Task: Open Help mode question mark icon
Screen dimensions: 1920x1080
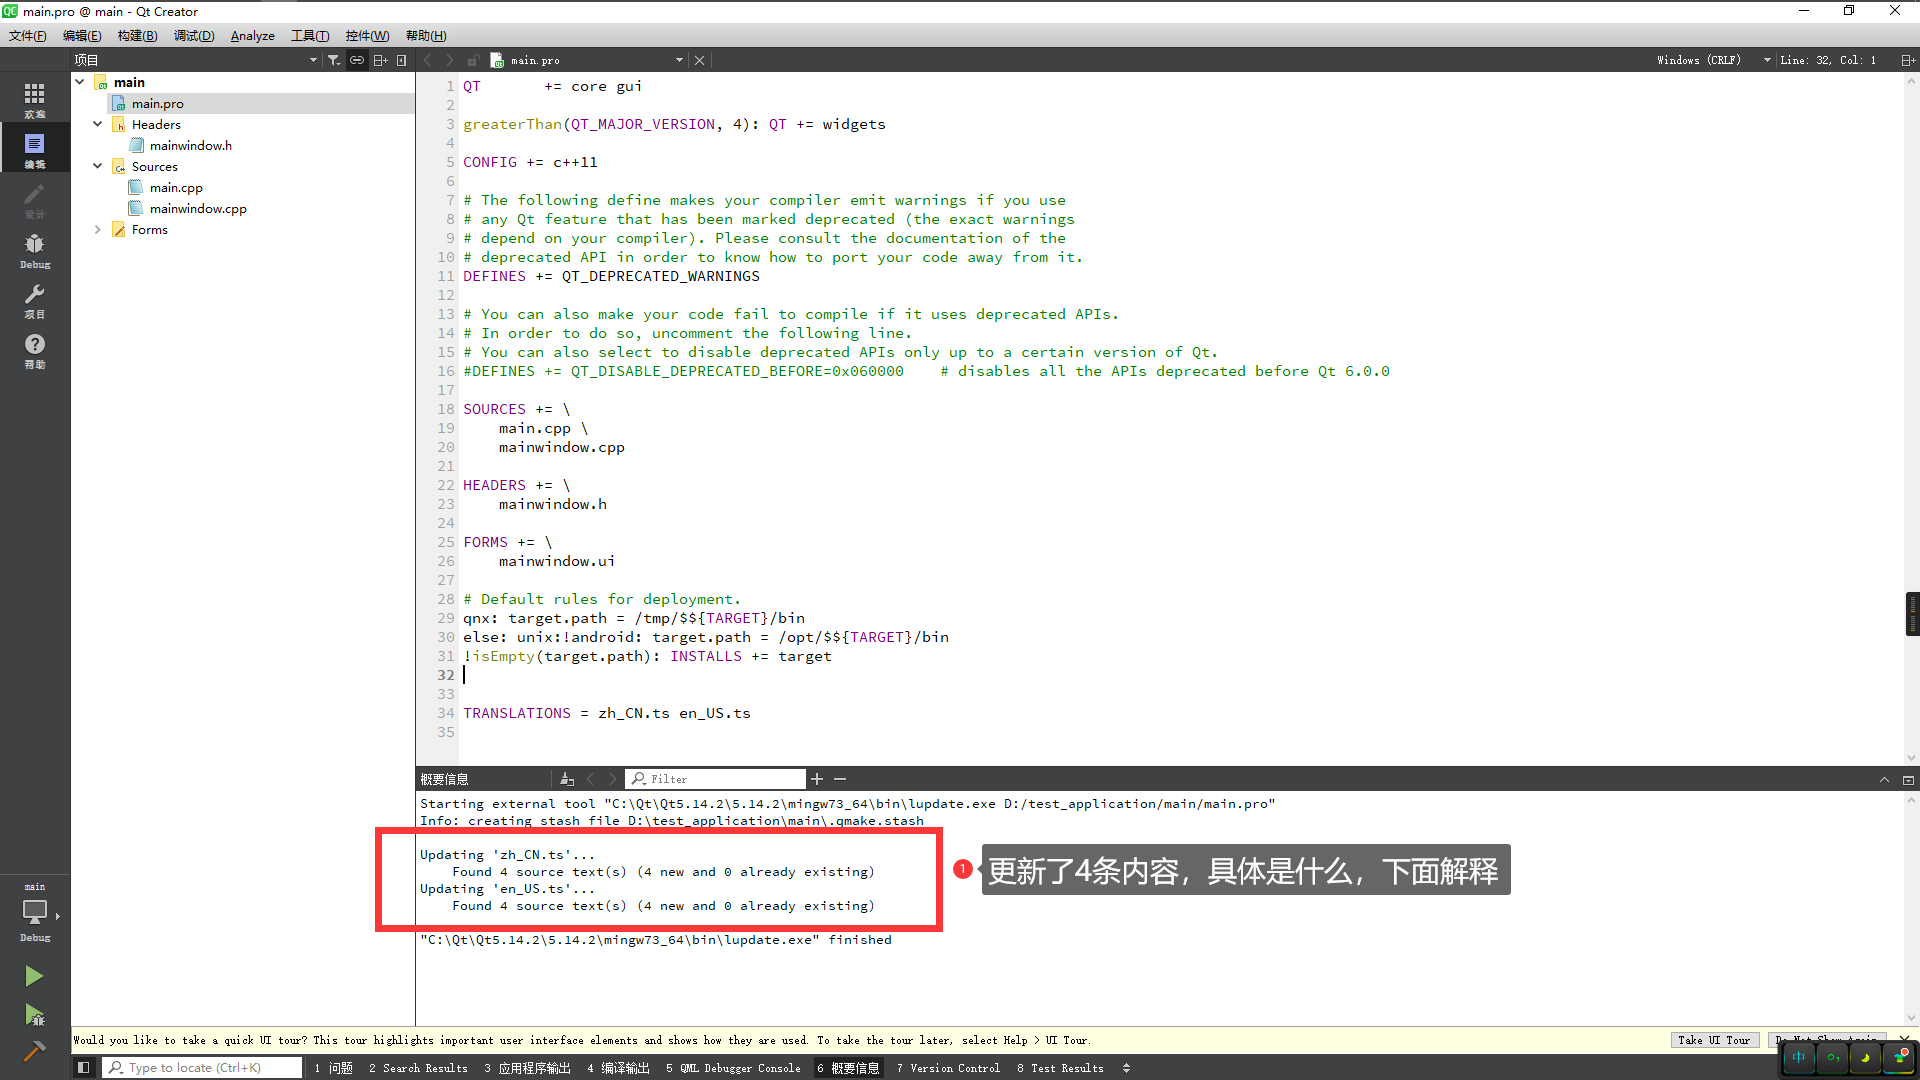Action: (35, 349)
